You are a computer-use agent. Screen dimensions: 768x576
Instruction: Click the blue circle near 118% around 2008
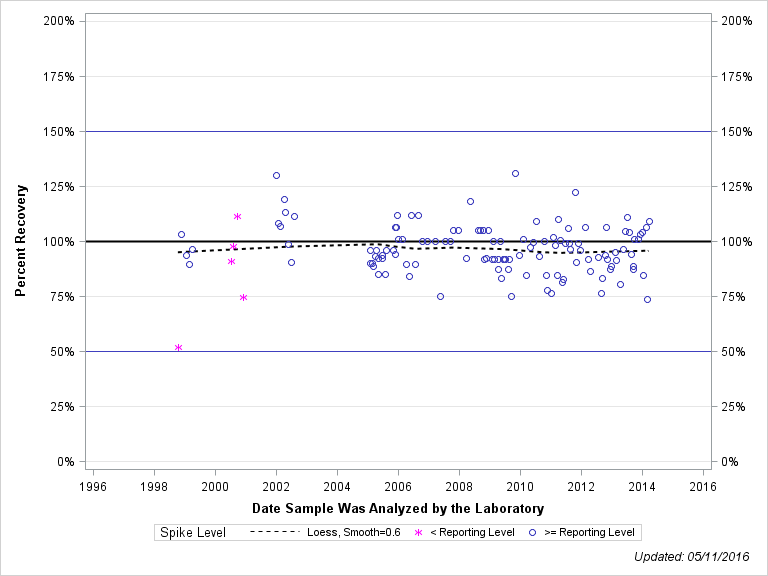[470, 201]
